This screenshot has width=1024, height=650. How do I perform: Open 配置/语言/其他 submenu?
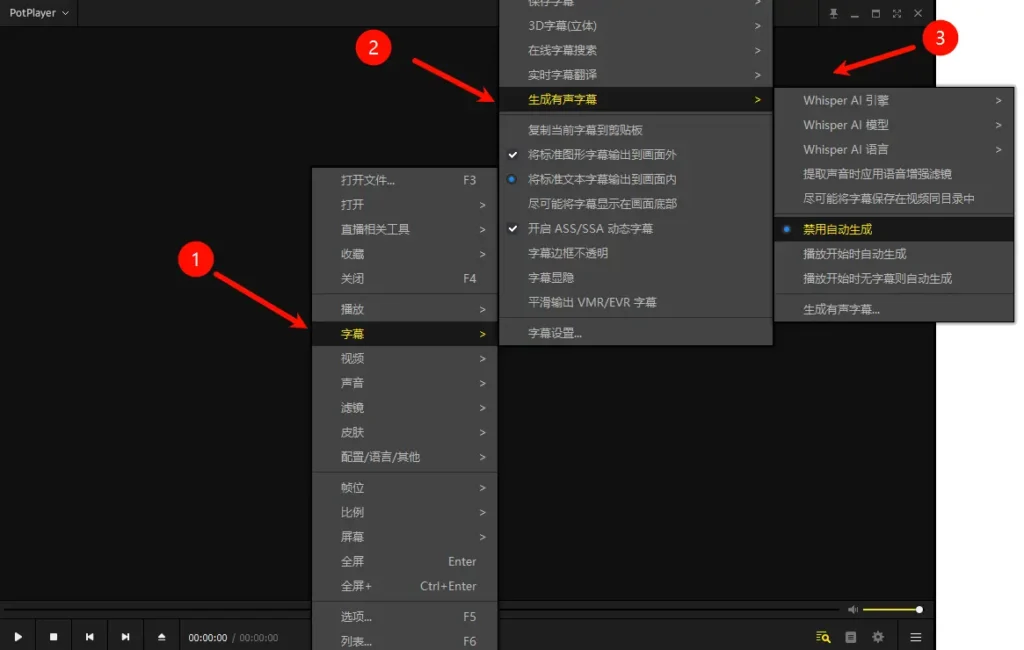click(405, 457)
